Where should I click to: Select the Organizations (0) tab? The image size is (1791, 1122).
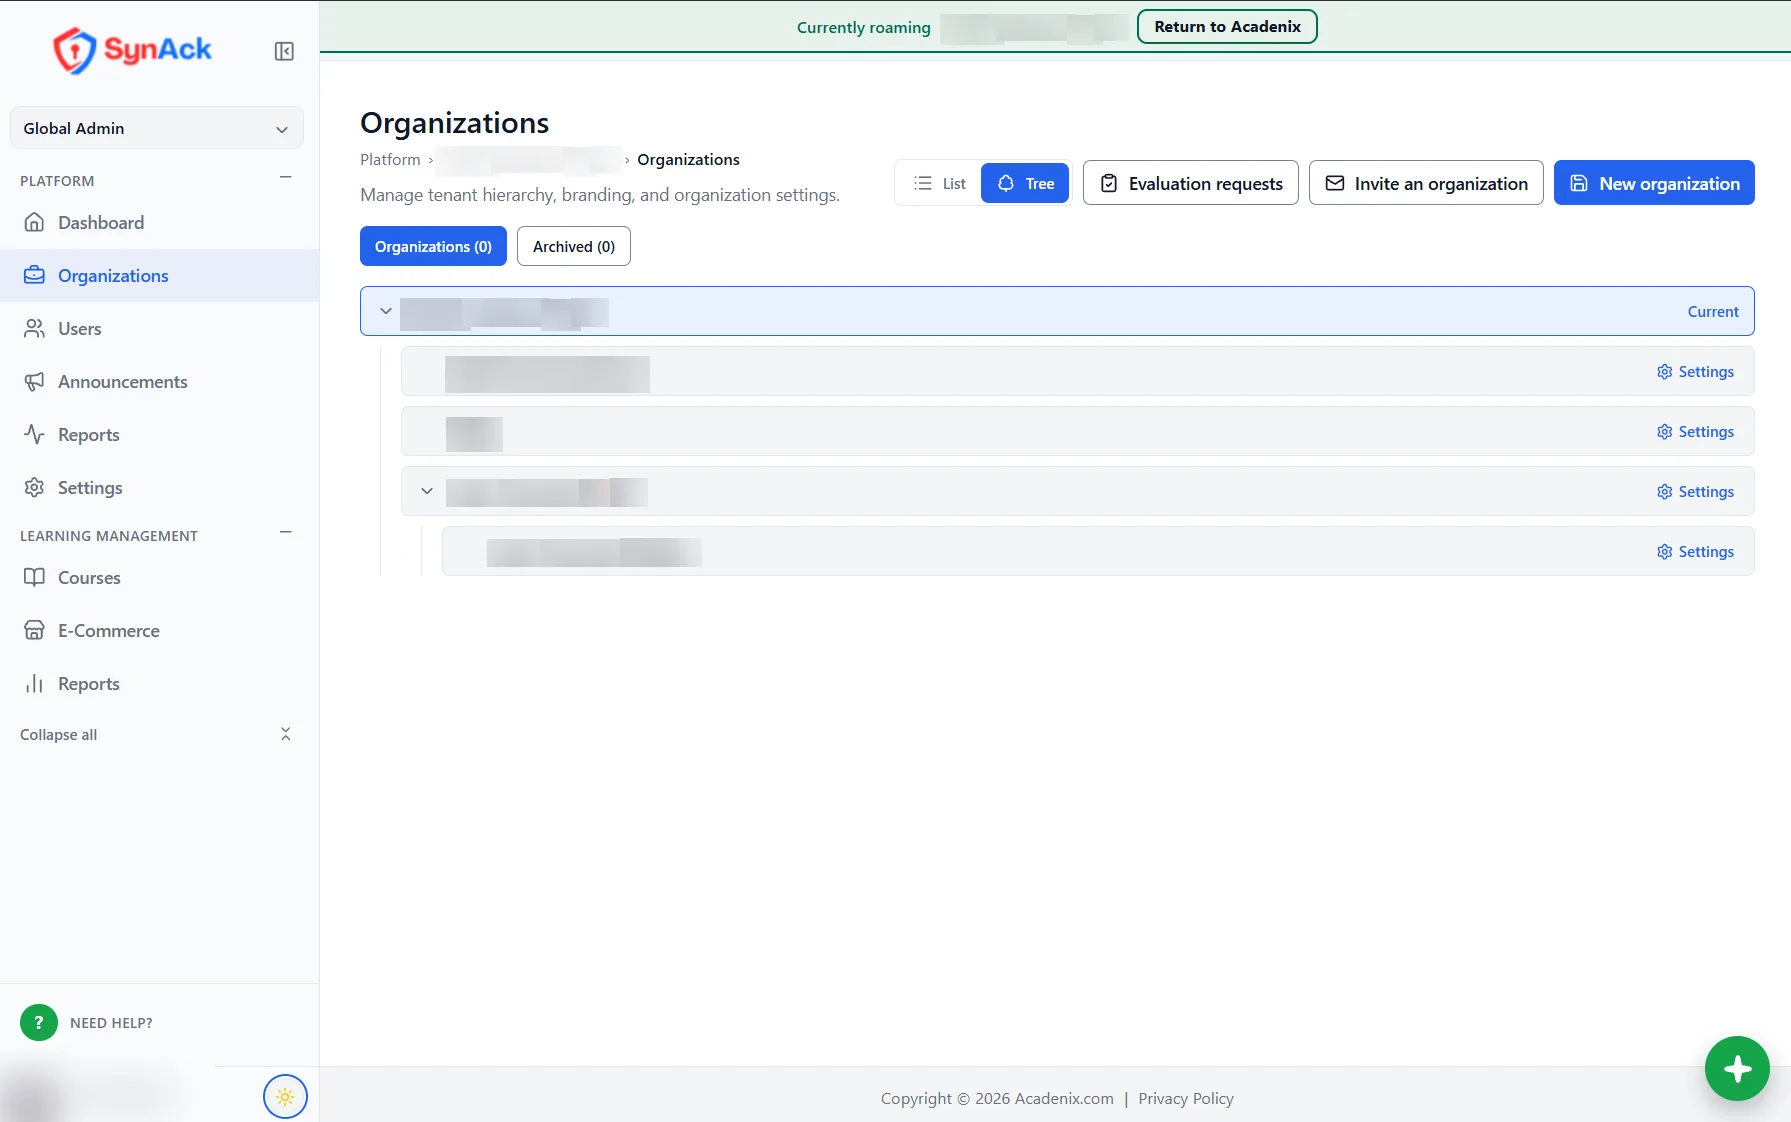(x=433, y=246)
